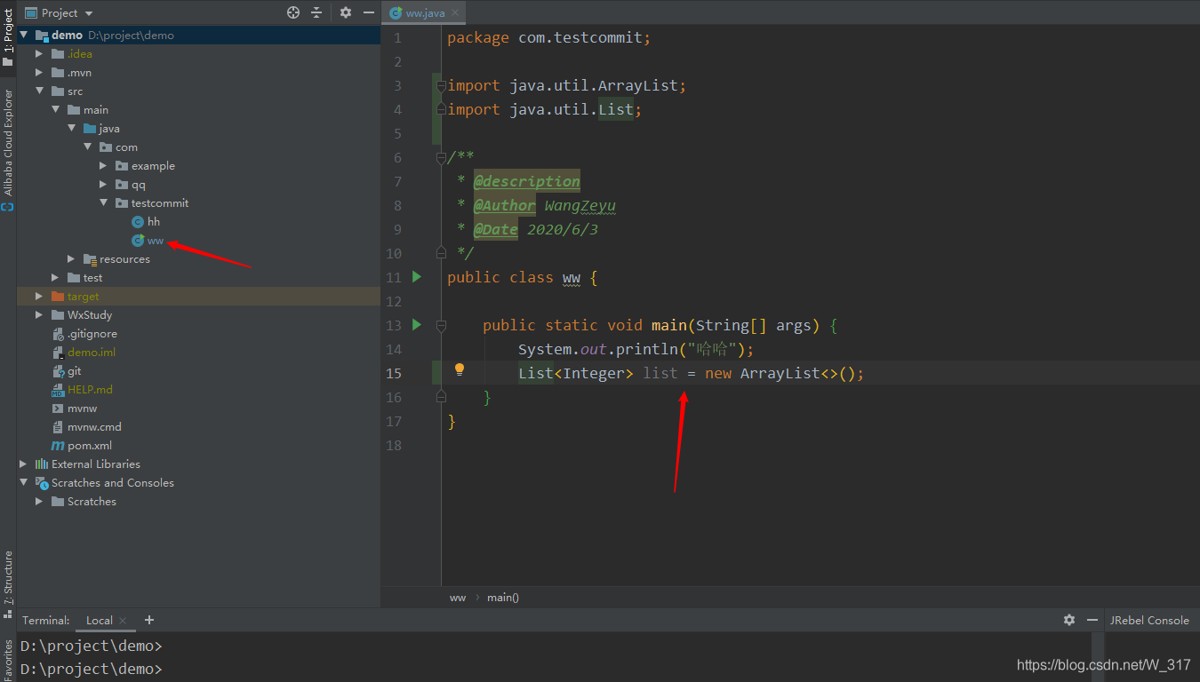Viewport: 1200px width, 682px height.
Task: Toggle code folding for the main method
Action: coord(441,325)
